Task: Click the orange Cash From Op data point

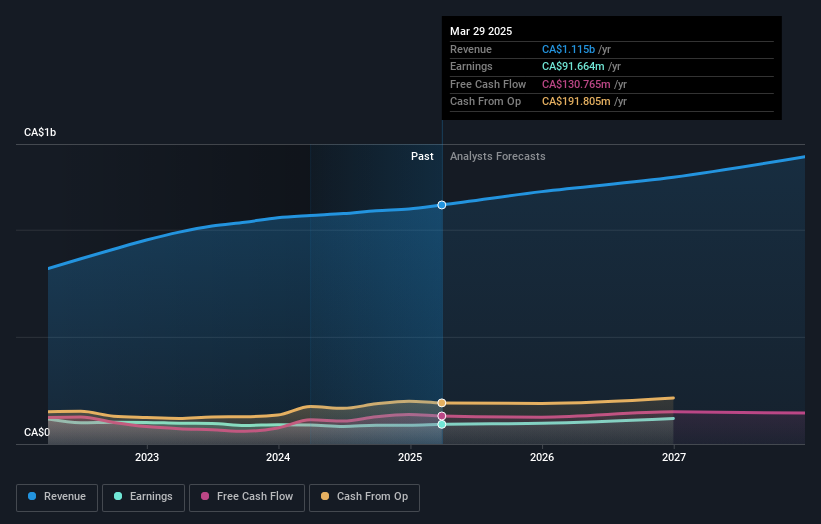Action: (x=442, y=403)
